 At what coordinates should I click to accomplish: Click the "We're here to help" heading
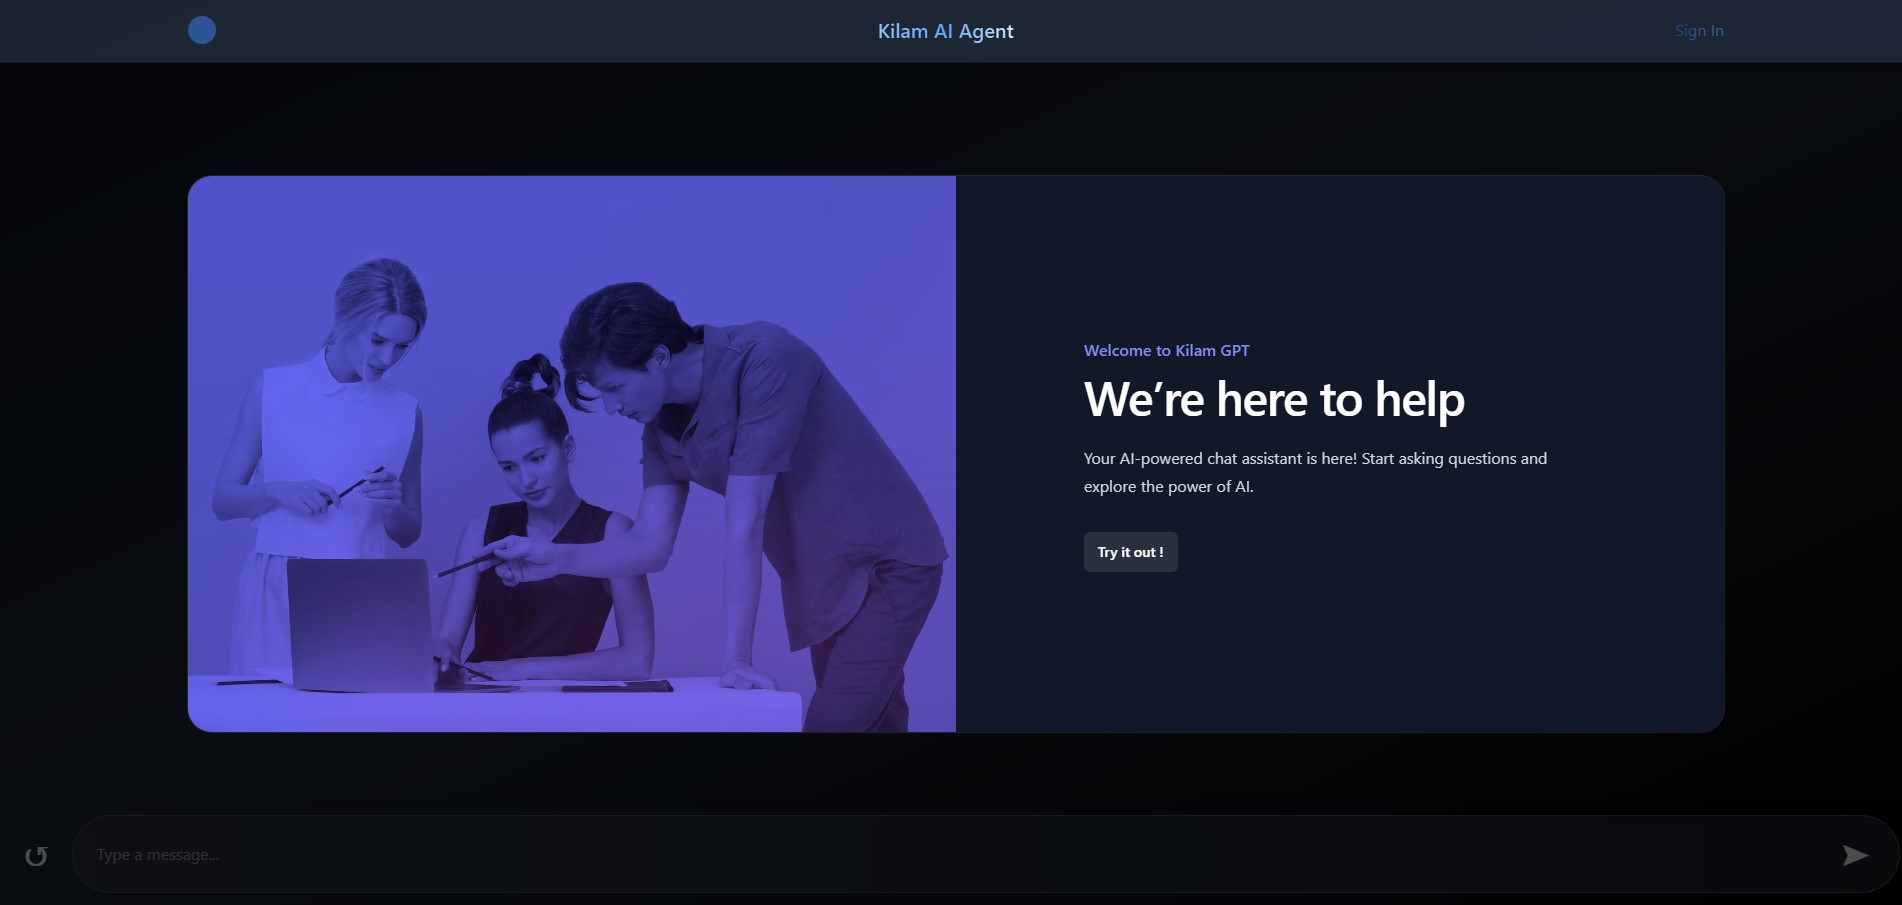click(1274, 399)
